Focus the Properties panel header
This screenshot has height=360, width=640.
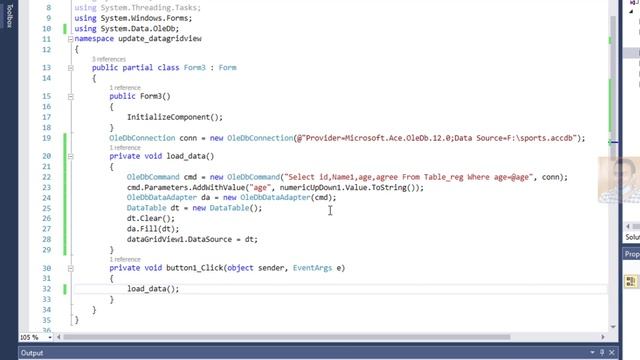[x=631, y=254]
